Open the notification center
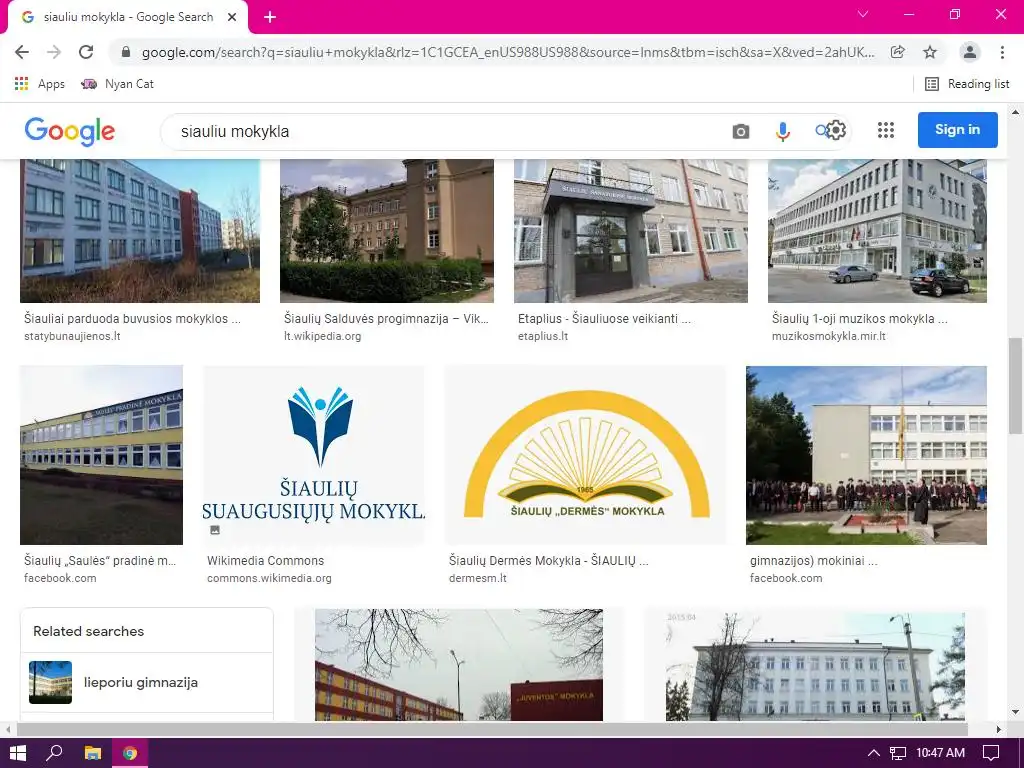 click(x=991, y=753)
